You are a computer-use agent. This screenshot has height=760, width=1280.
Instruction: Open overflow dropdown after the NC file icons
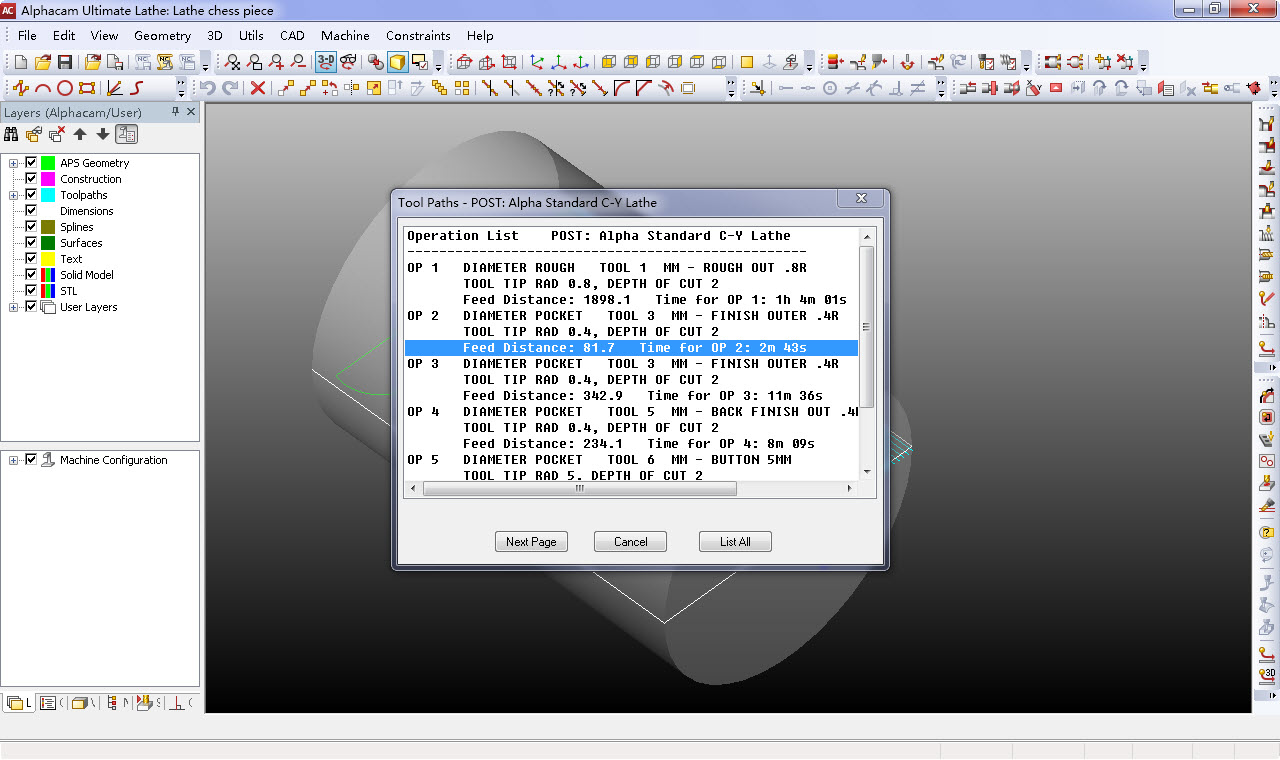(x=205, y=64)
